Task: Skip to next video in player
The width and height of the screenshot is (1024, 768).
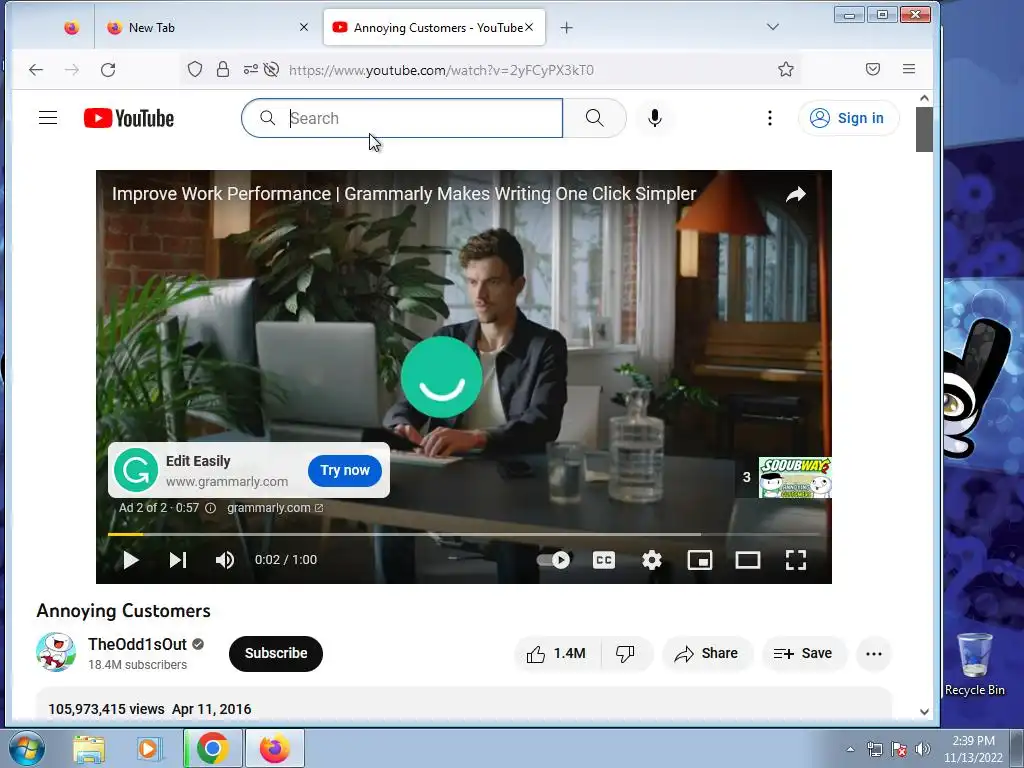Action: (x=178, y=560)
